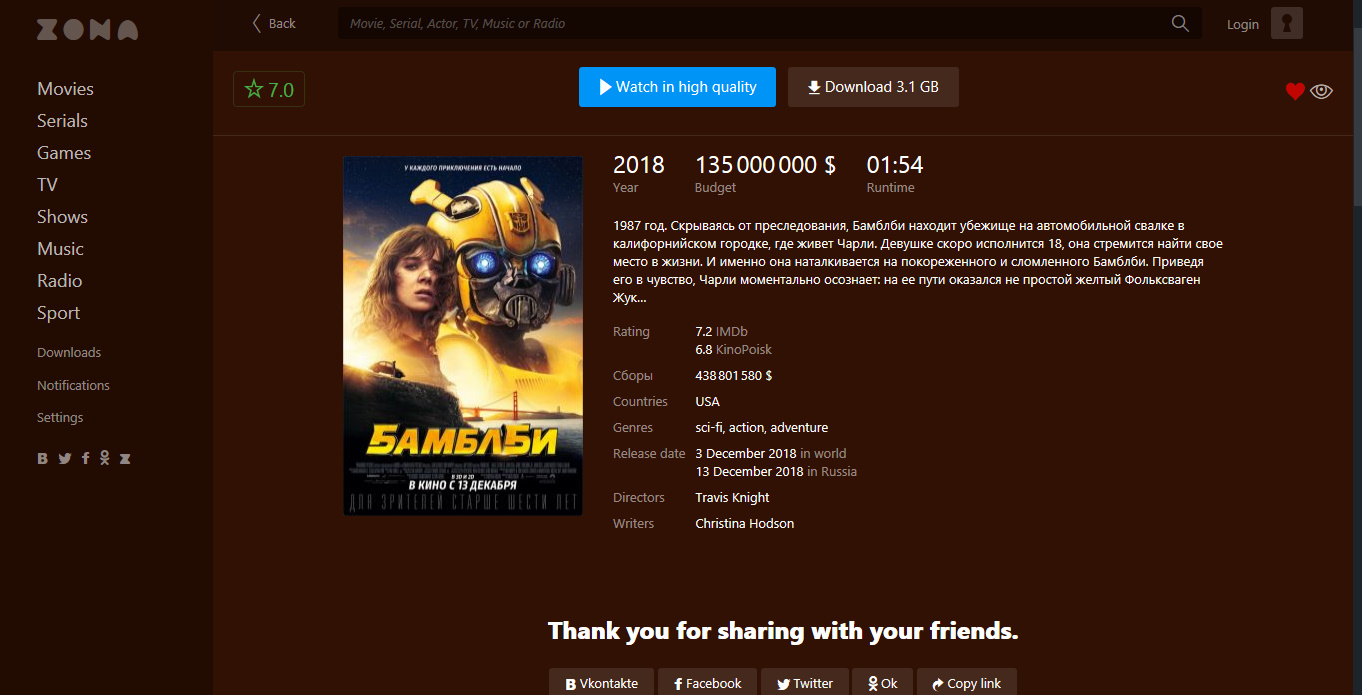Open the Movies section
1362x695 pixels.
(65, 89)
